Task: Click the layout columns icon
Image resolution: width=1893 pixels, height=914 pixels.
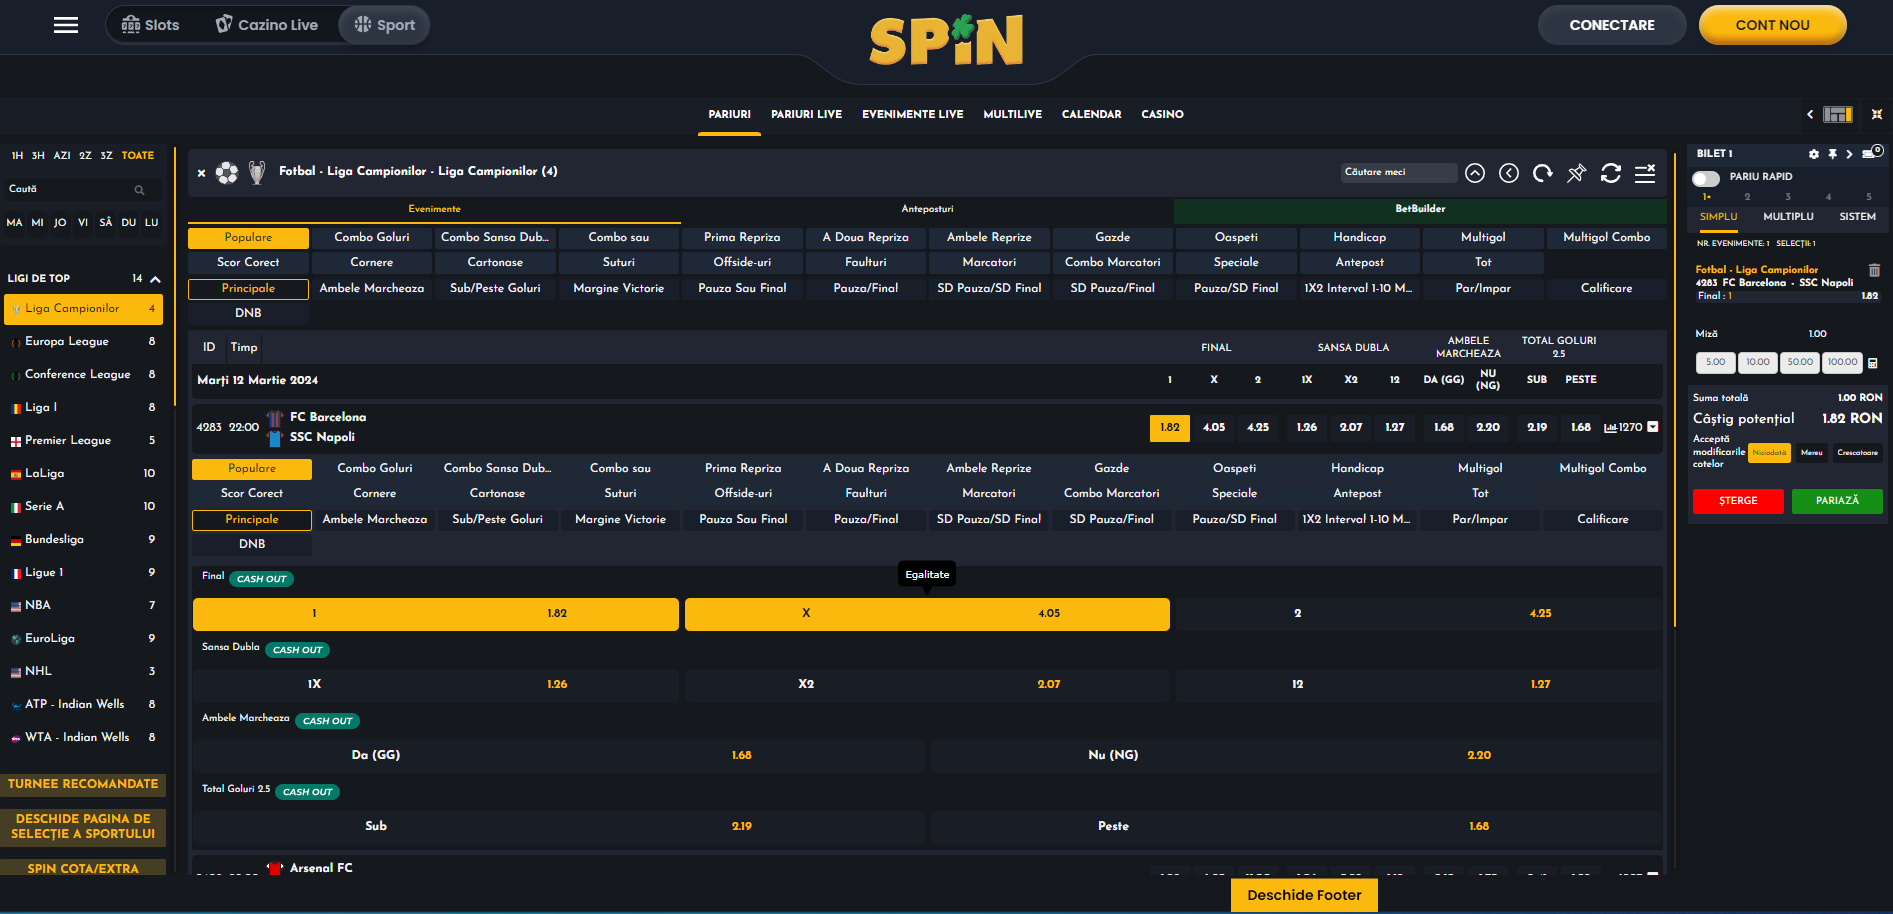Action: pyautogui.click(x=1837, y=114)
